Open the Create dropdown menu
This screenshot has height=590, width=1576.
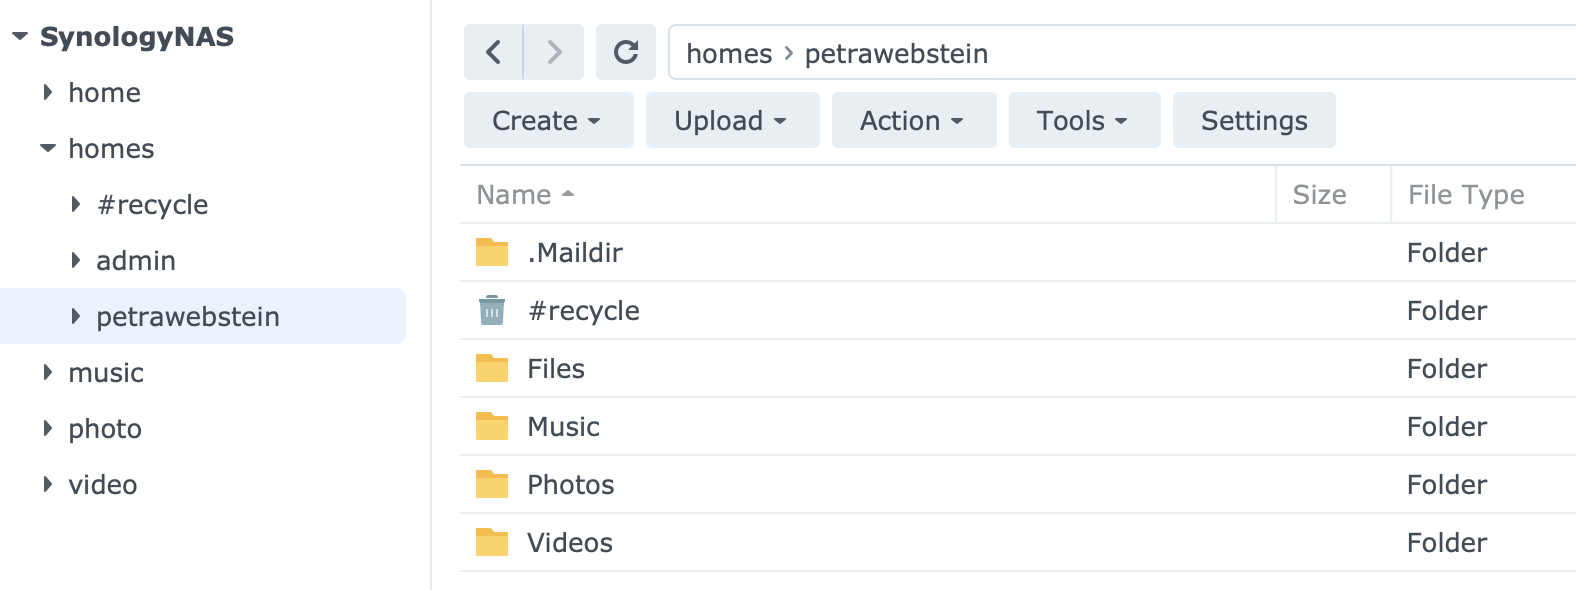click(x=547, y=121)
